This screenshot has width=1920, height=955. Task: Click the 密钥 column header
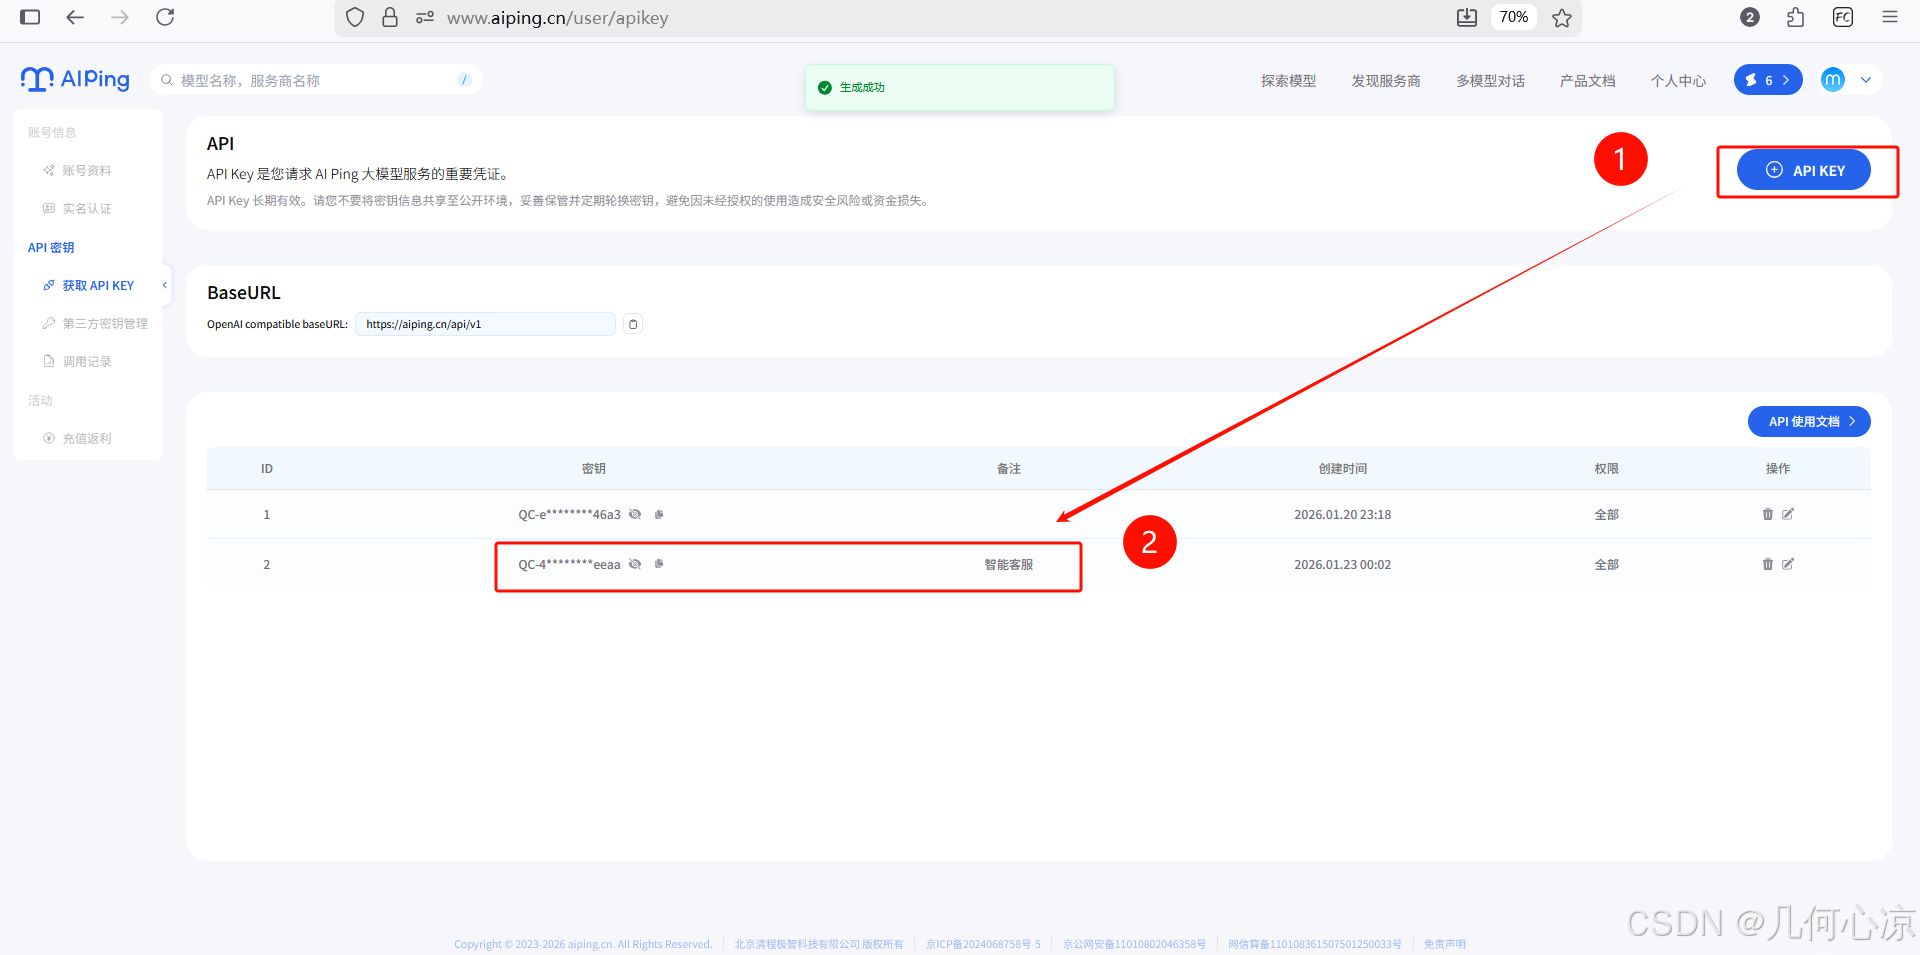(x=594, y=469)
